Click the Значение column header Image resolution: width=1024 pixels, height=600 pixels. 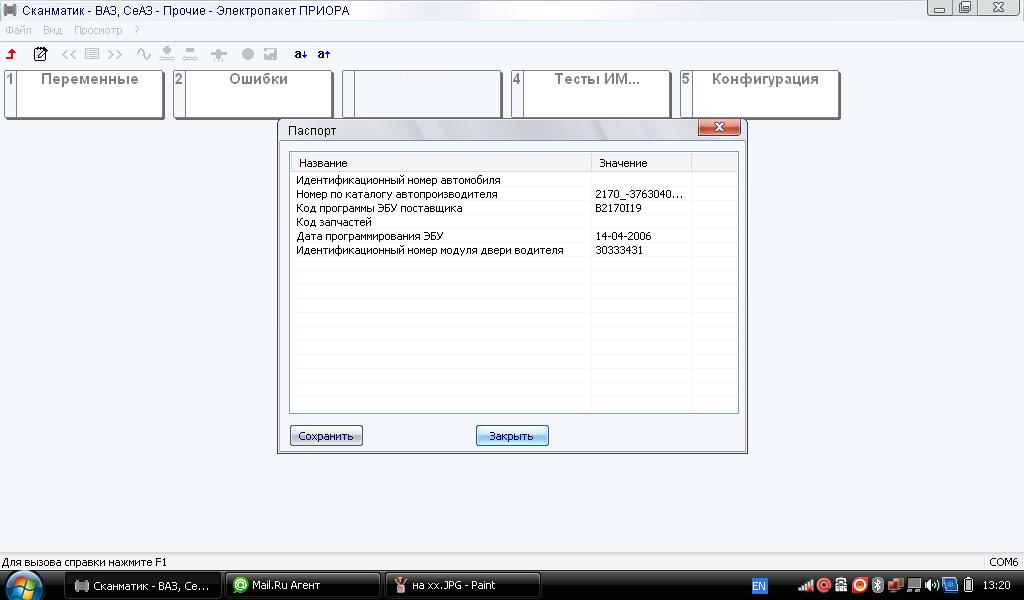point(641,163)
